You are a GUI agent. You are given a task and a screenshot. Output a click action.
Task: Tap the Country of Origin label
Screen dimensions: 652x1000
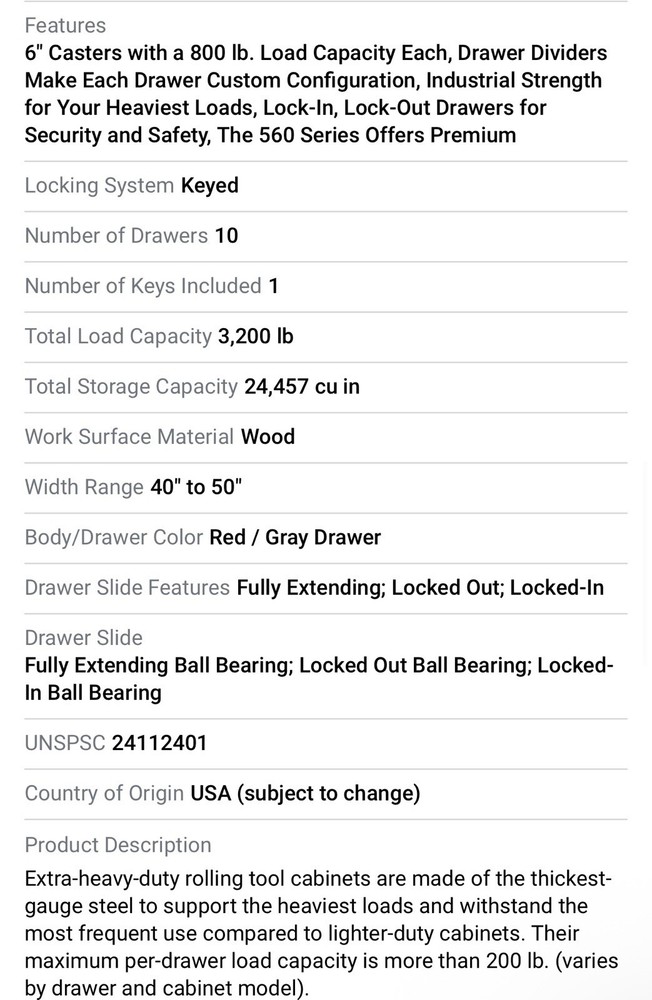click(x=104, y=793)
